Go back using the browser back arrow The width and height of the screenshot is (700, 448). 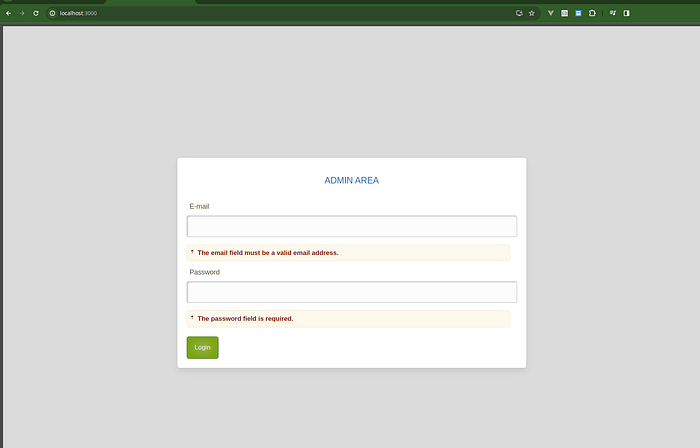click(8, 13)
